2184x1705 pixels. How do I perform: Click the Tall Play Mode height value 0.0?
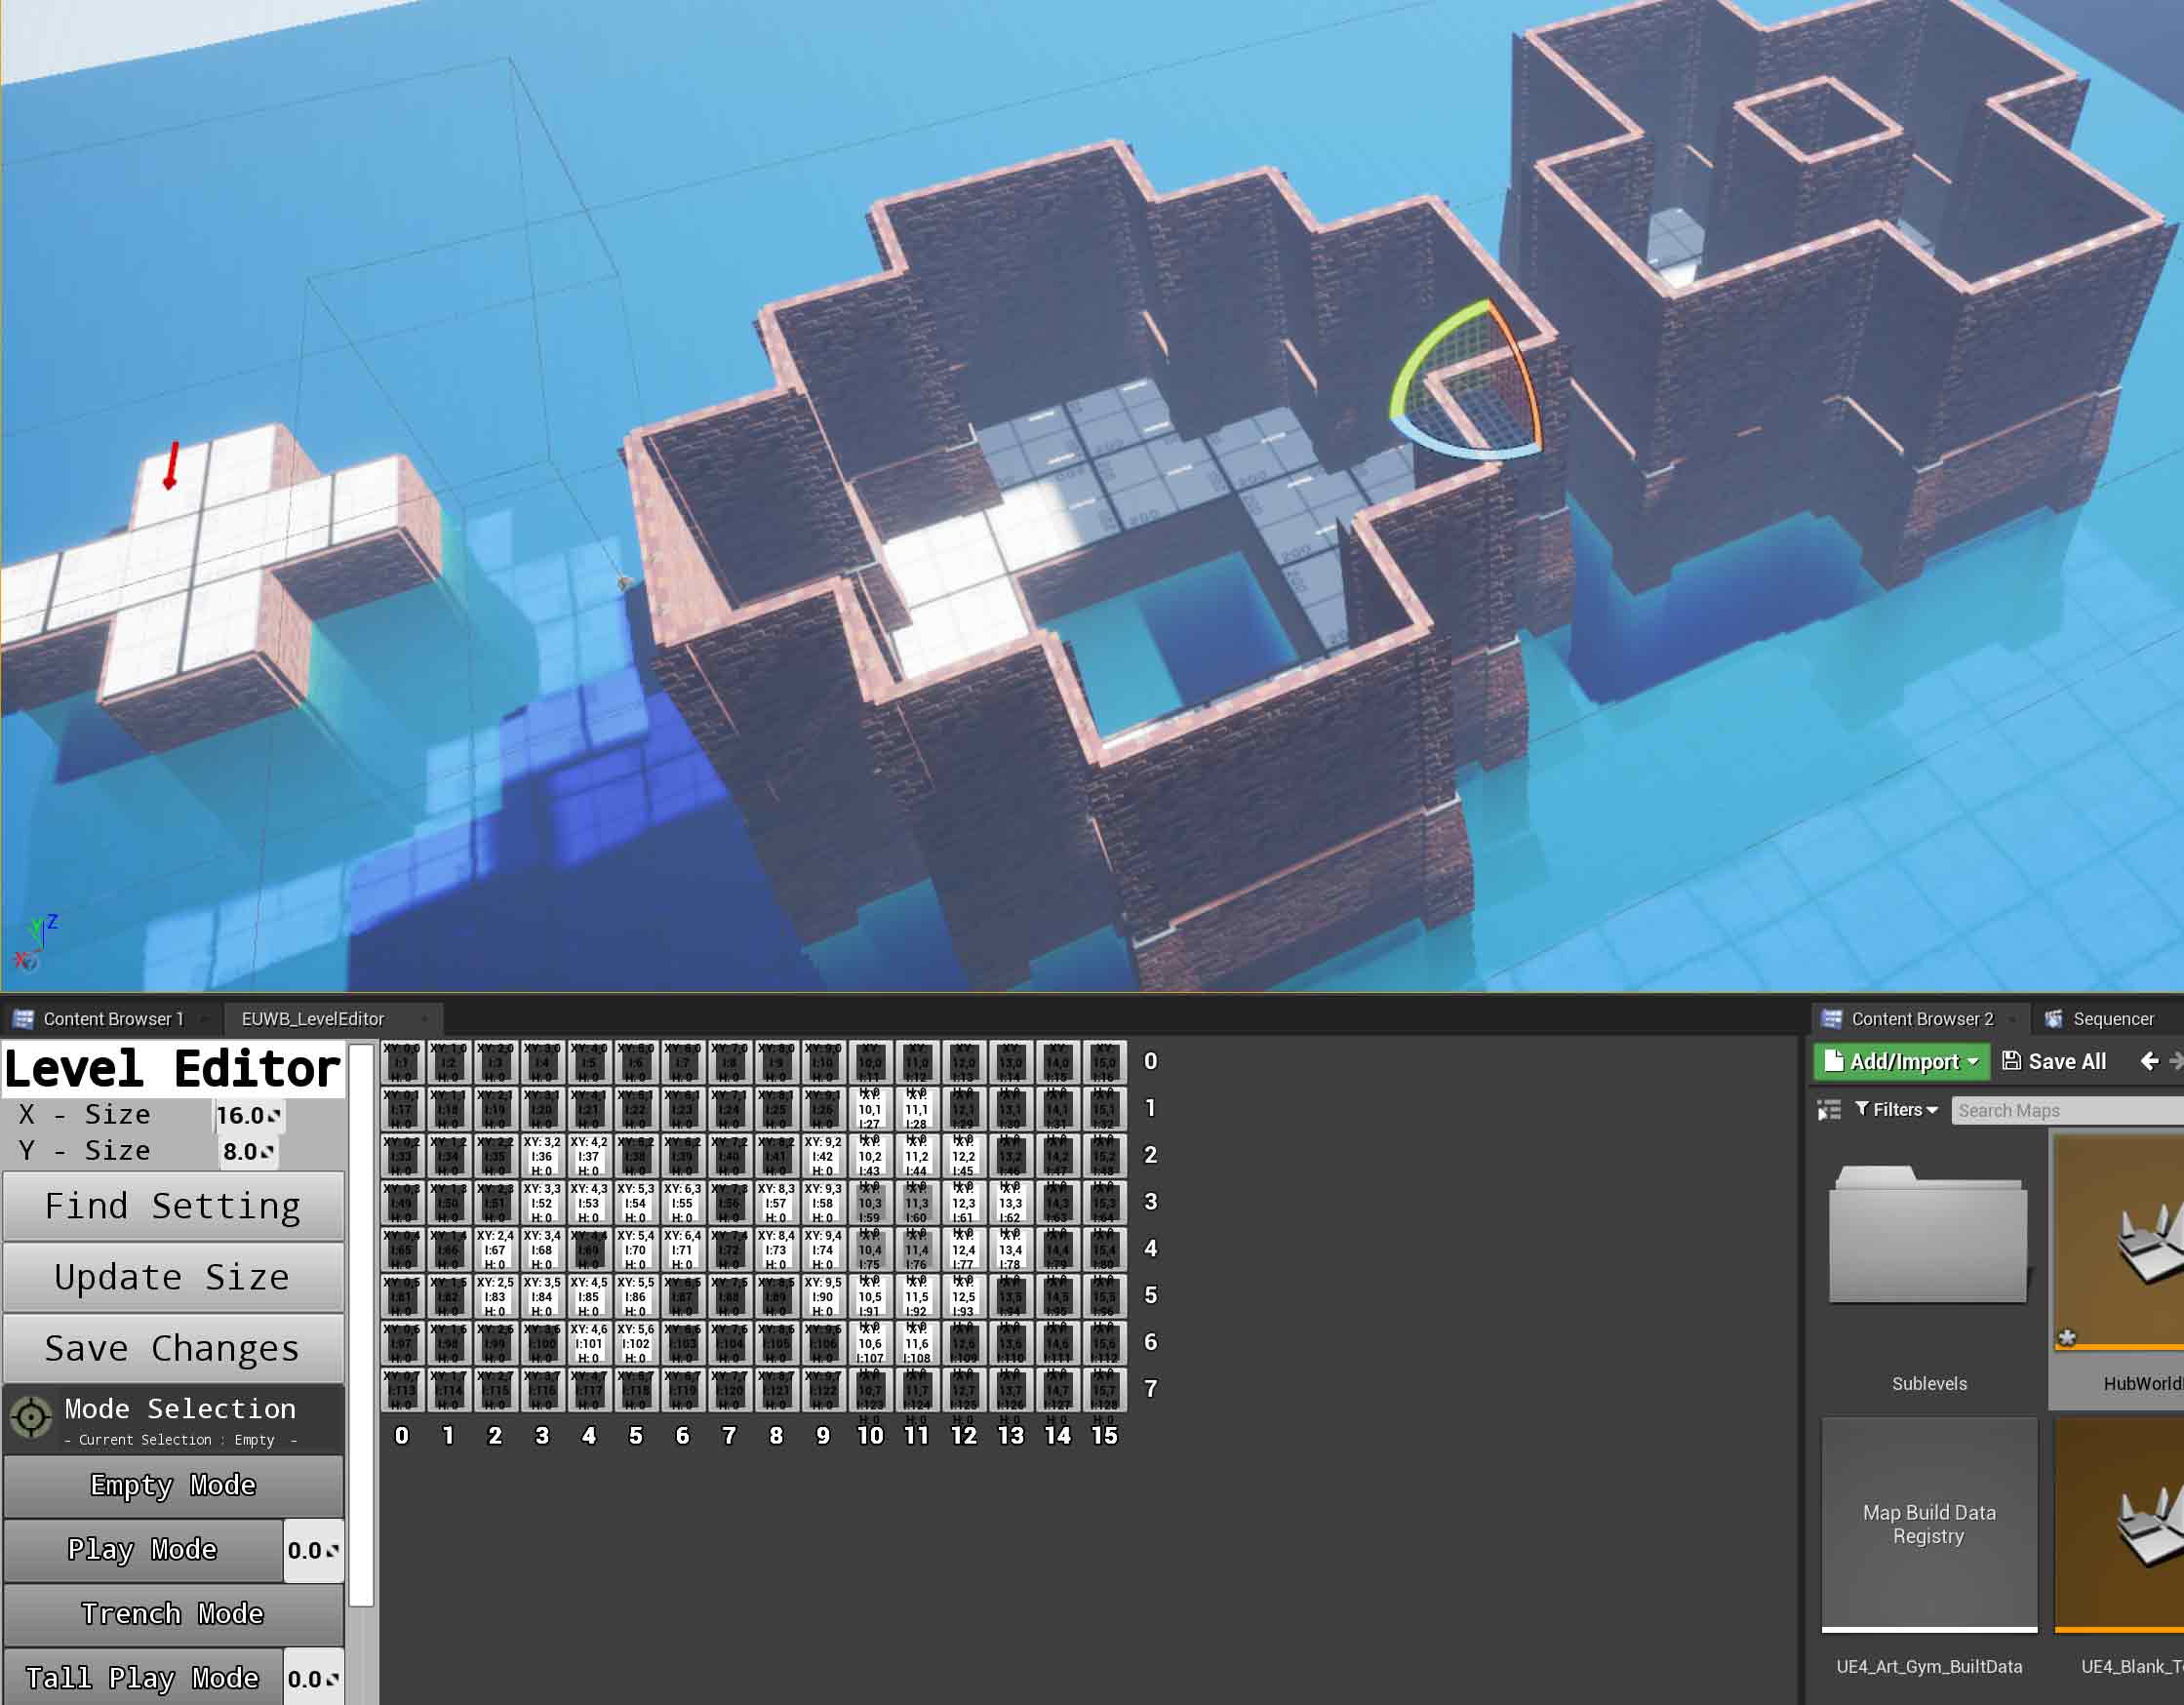(x=313, y=1678)
